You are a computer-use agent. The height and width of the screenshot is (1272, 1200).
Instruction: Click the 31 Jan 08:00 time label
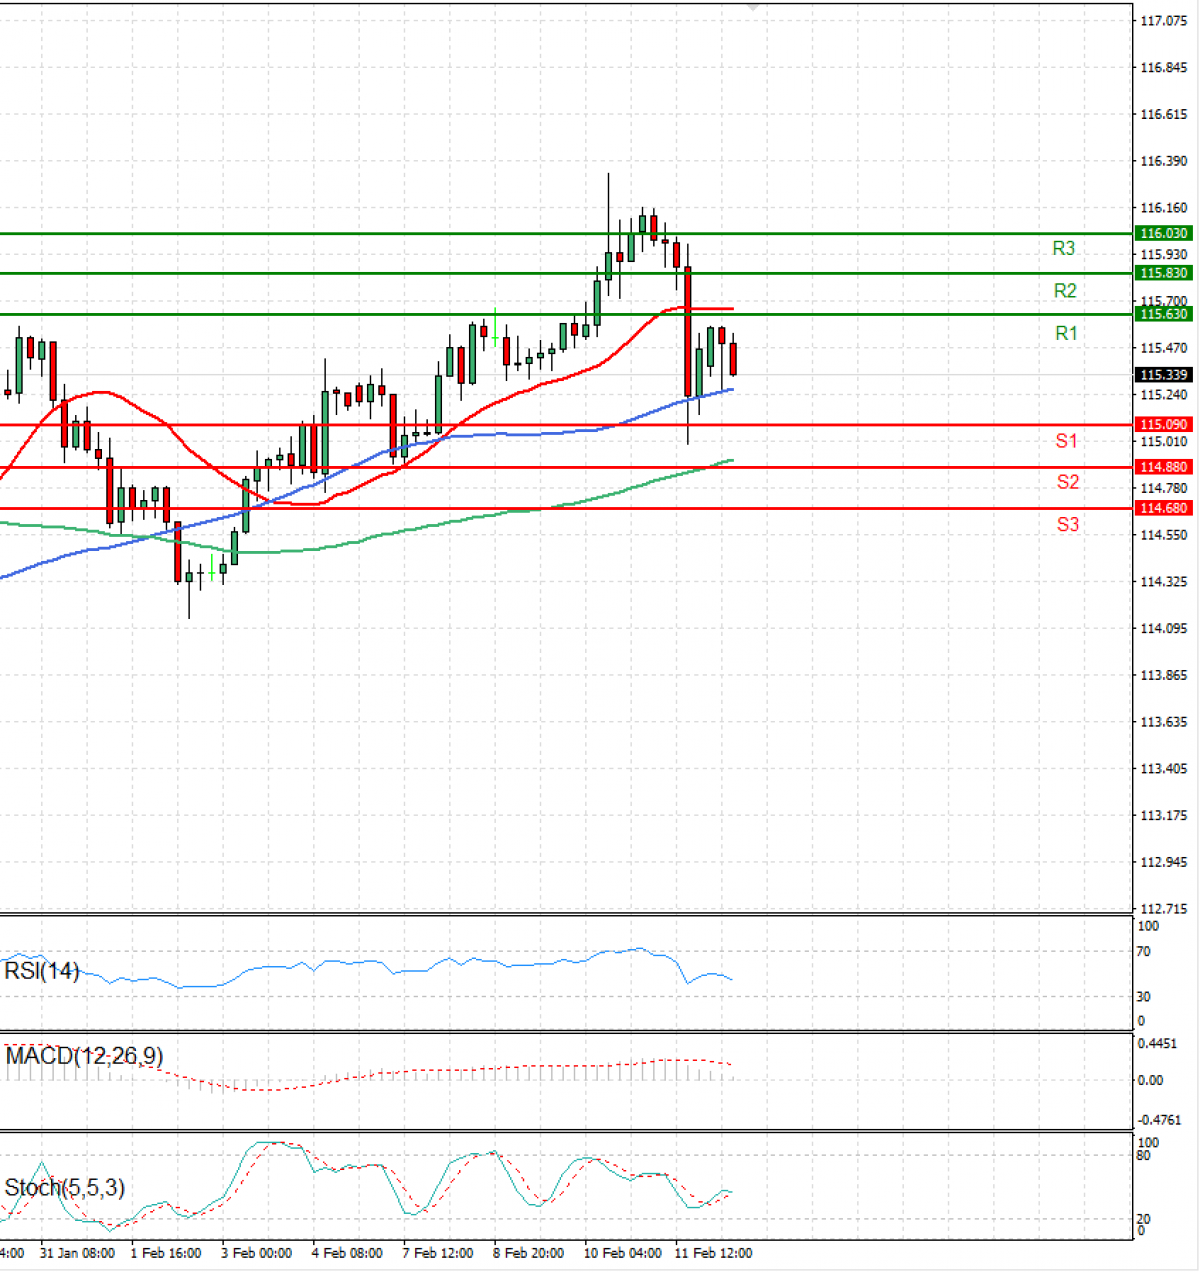[77, 1253]
